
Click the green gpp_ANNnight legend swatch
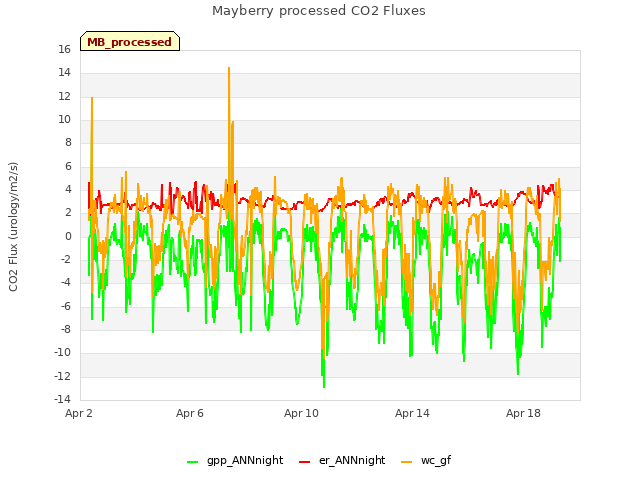click(192, 462)
